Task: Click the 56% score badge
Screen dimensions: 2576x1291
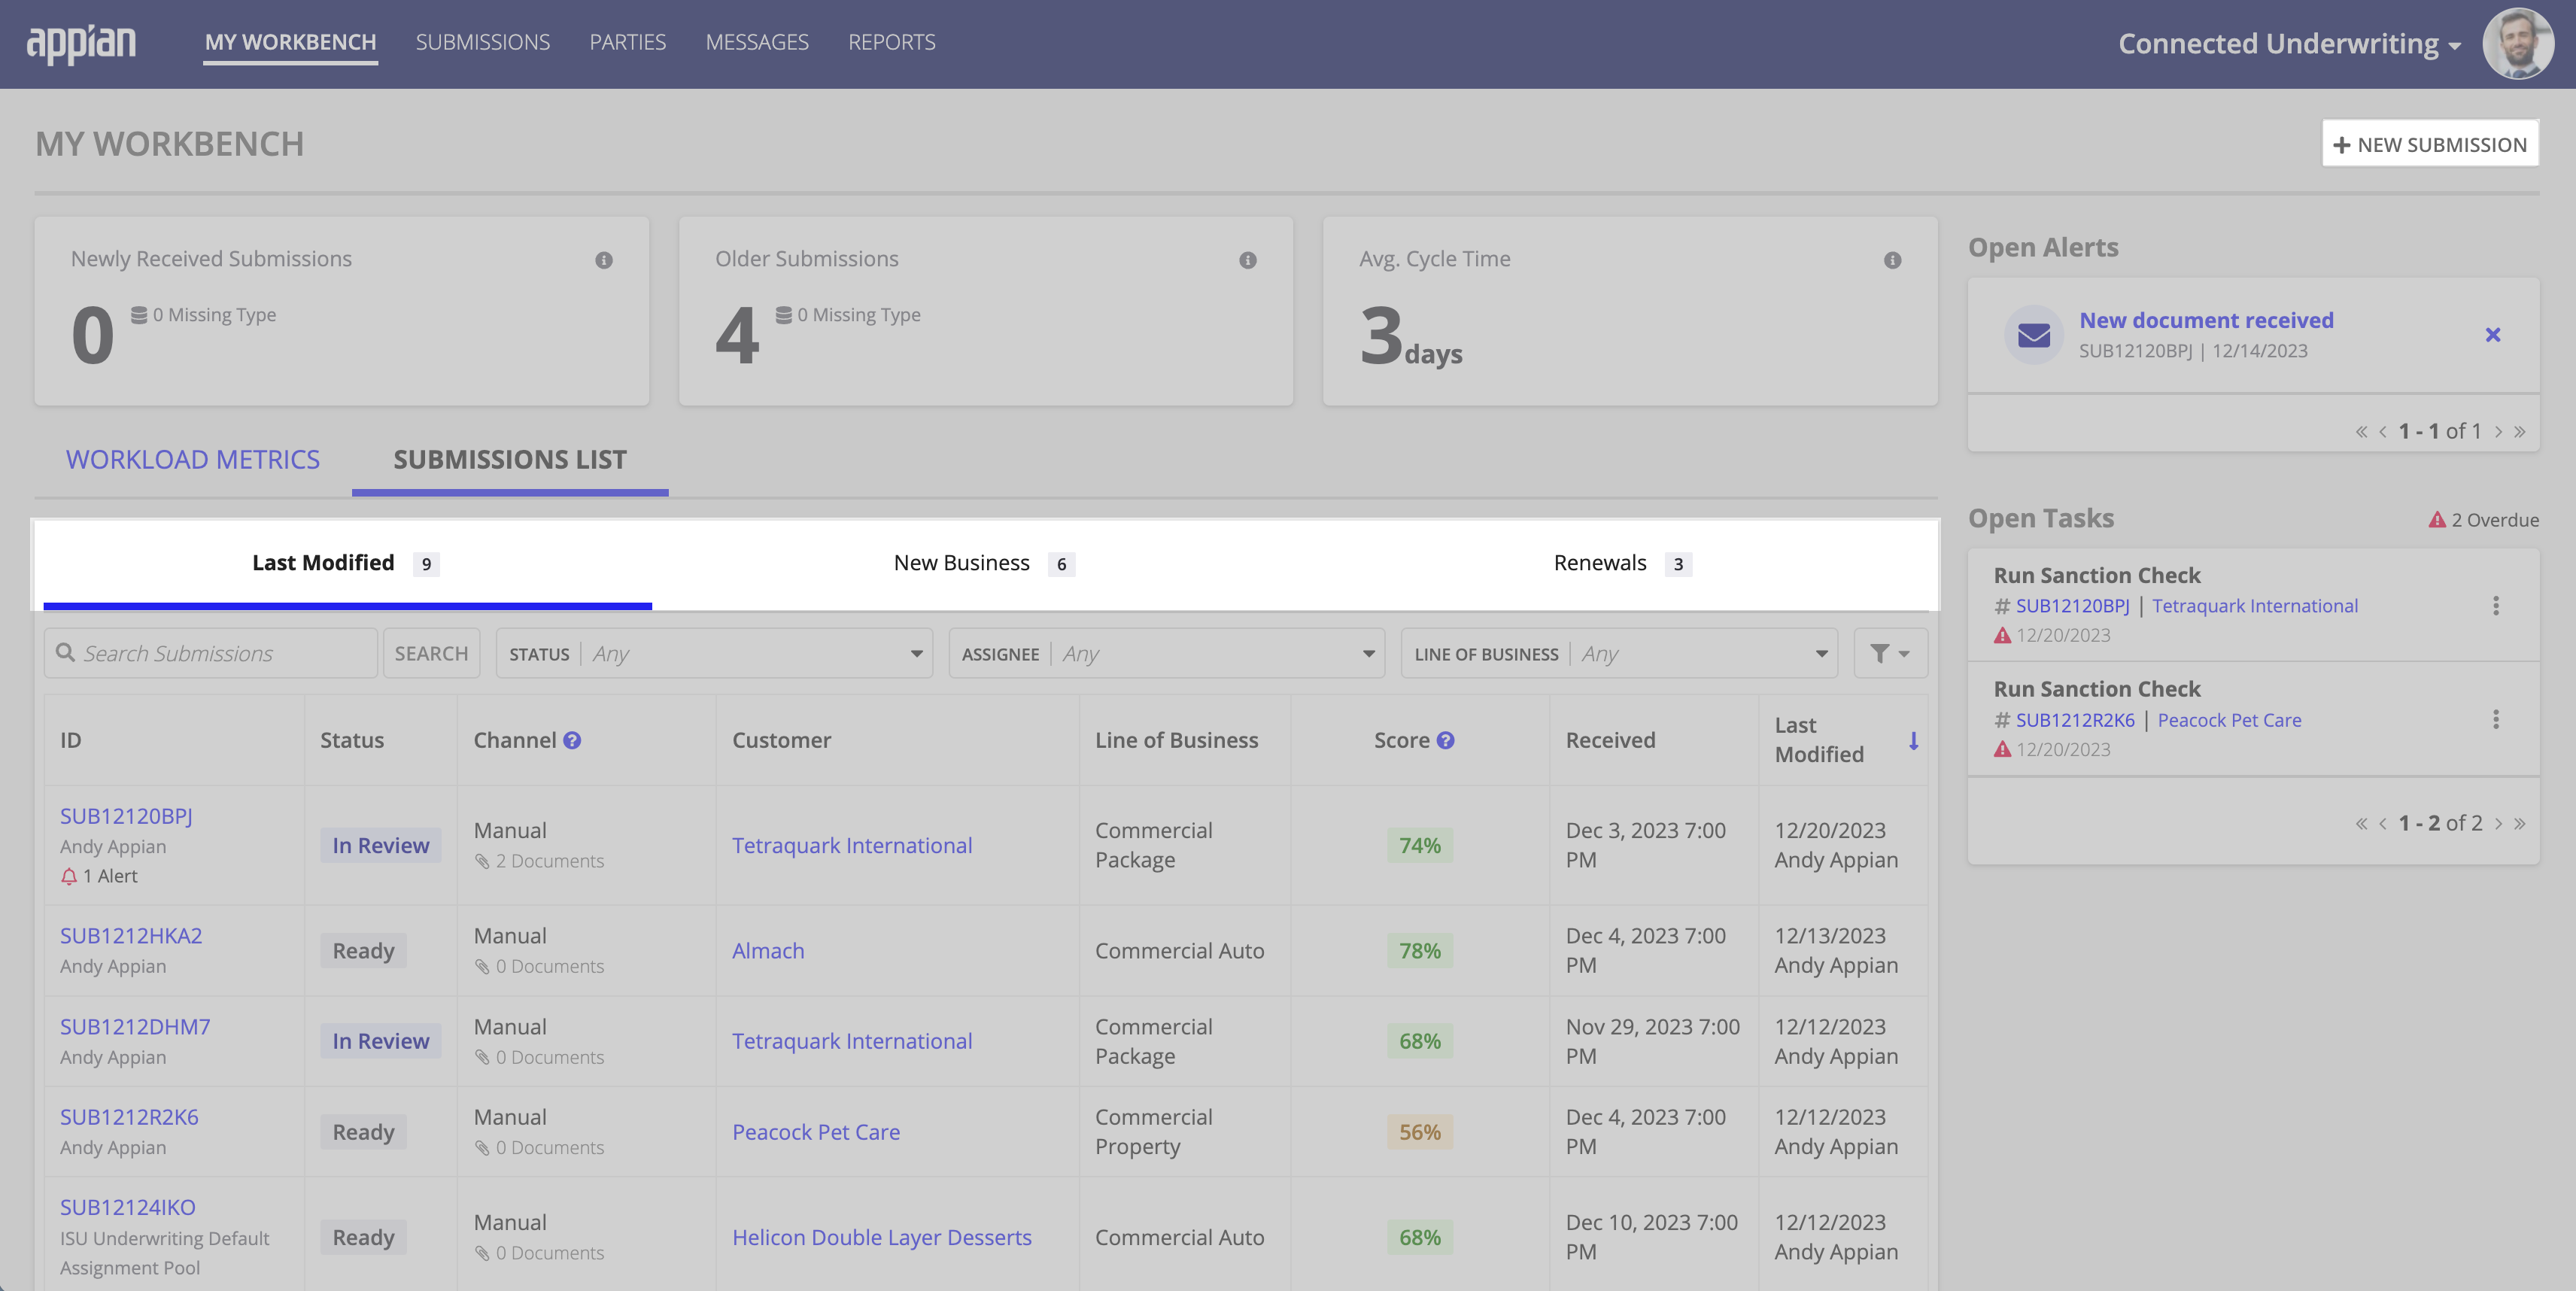Action: click(1419, 1133)
